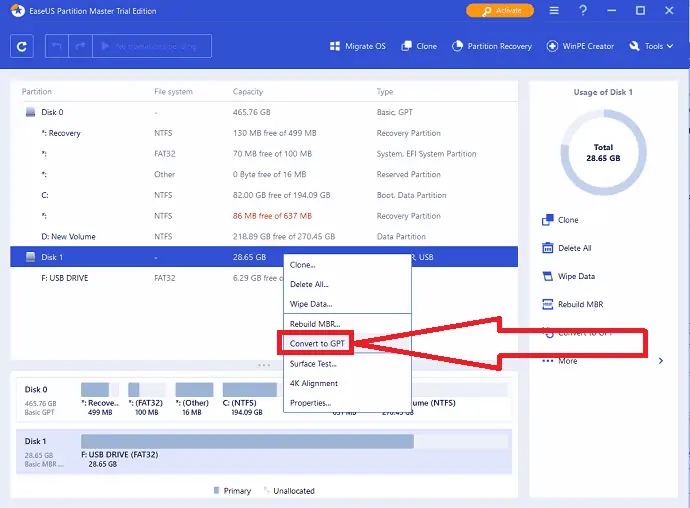The height and width of the screenshot is (508, 690).
Task: Choose Clone... from context menu
Action: click(347, 265)
